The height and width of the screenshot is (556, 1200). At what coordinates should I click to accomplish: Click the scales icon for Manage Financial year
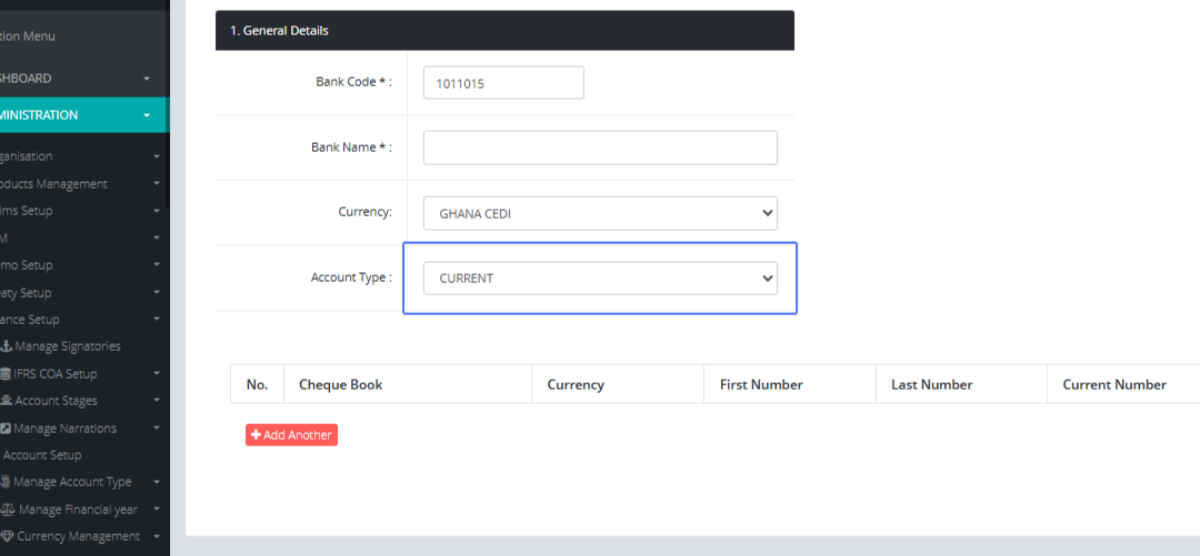(x=8, y=510)
